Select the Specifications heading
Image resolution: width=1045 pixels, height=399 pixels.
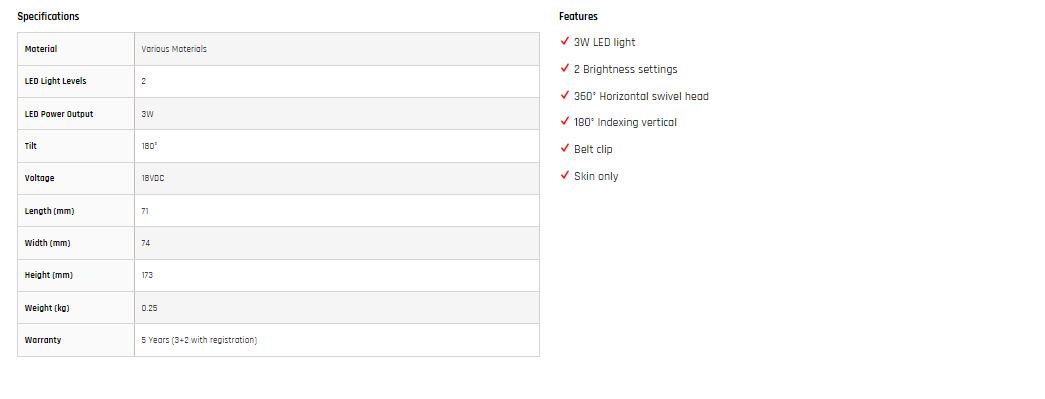coord(48,16)
